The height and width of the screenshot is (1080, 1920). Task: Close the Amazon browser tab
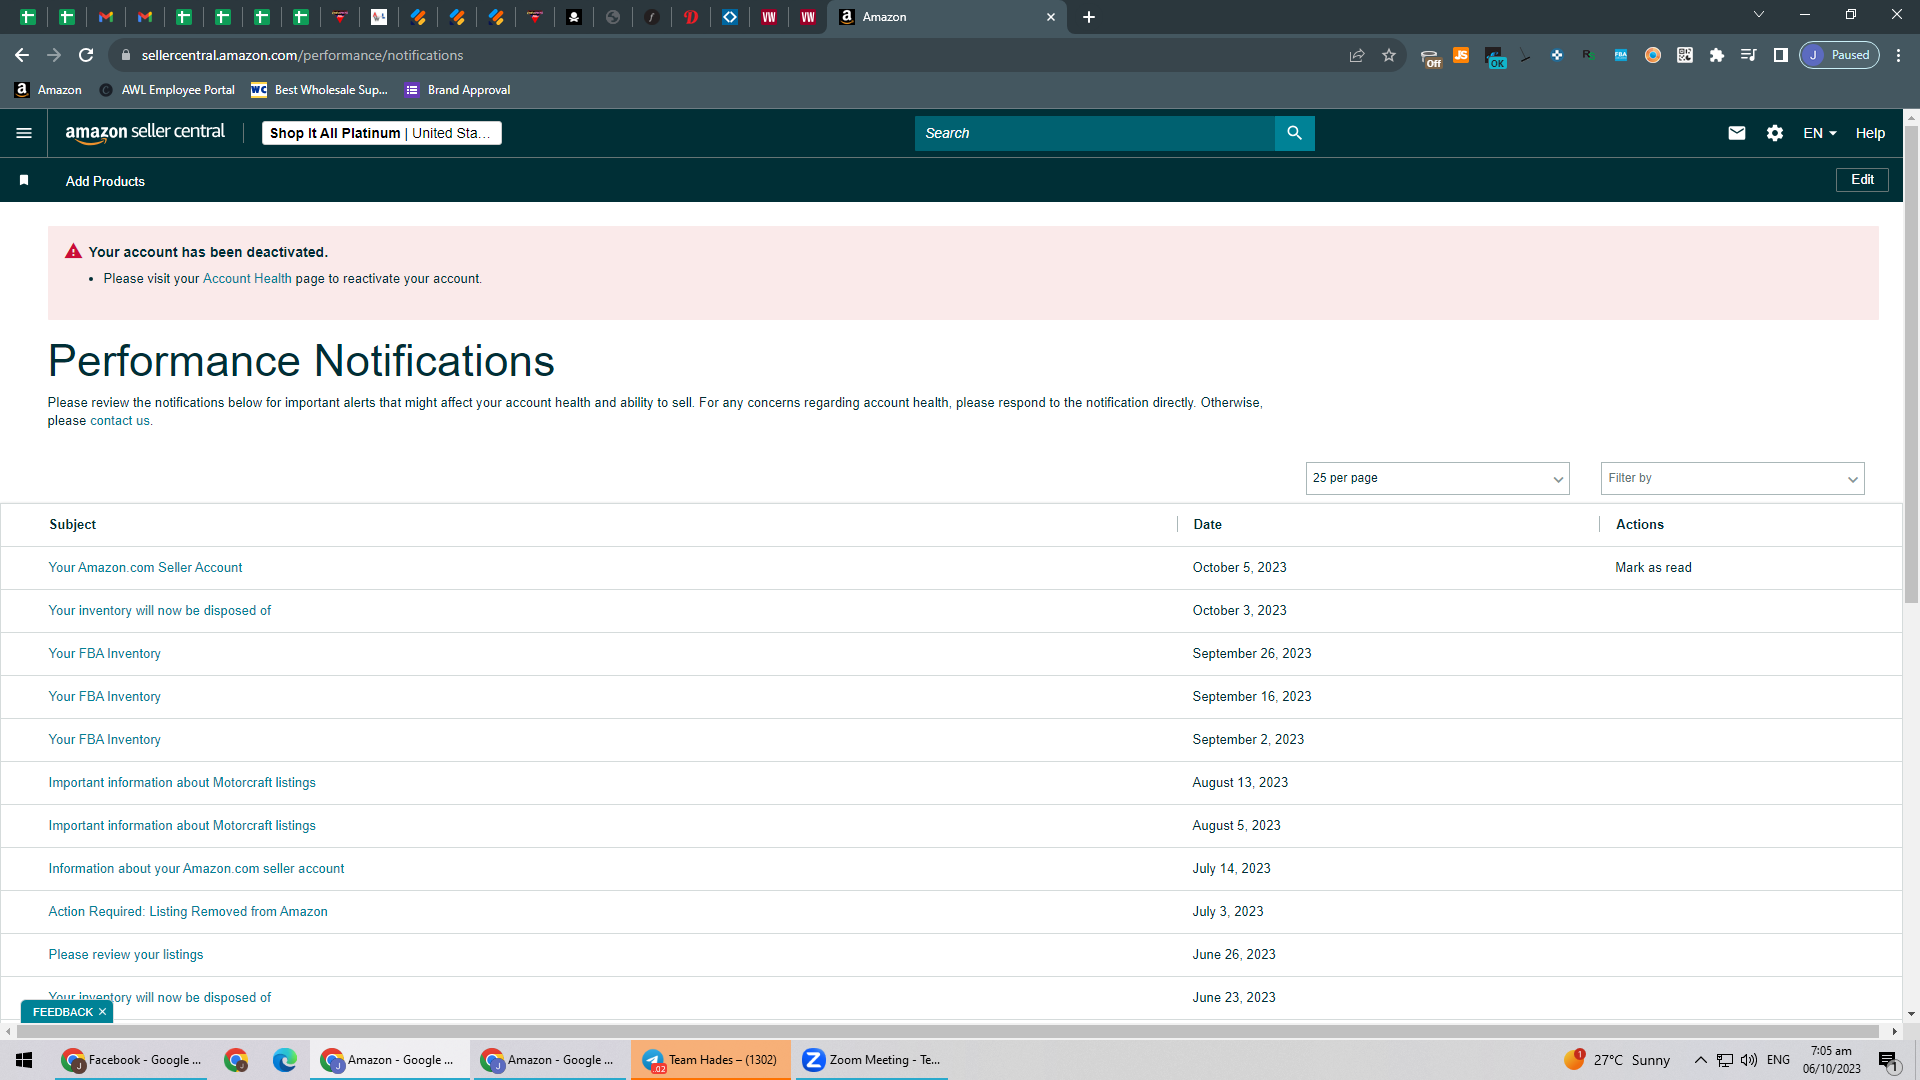(x=1051, y=17)
